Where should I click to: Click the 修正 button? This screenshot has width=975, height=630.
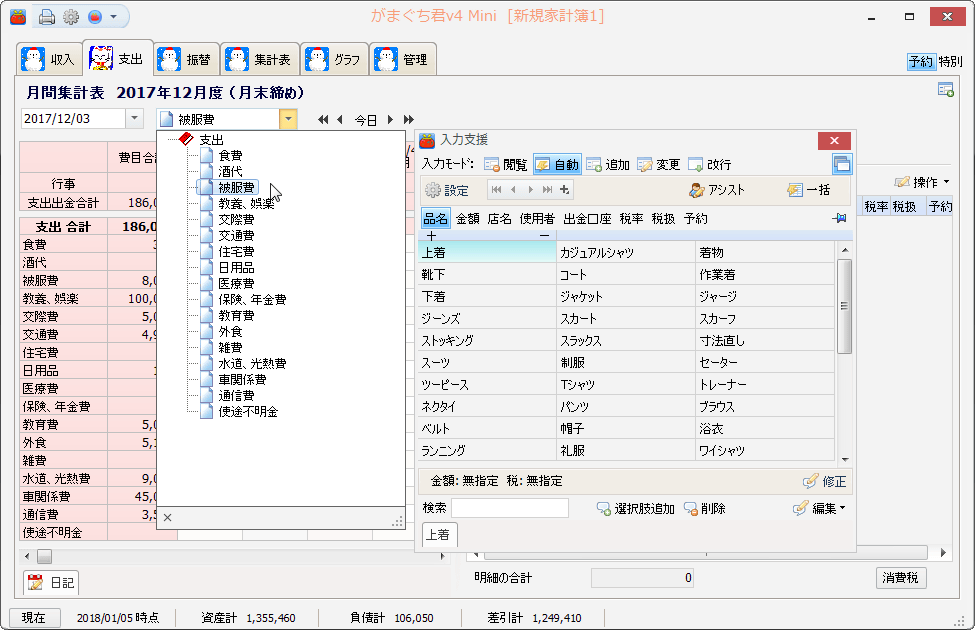click(x=825, y=481)
